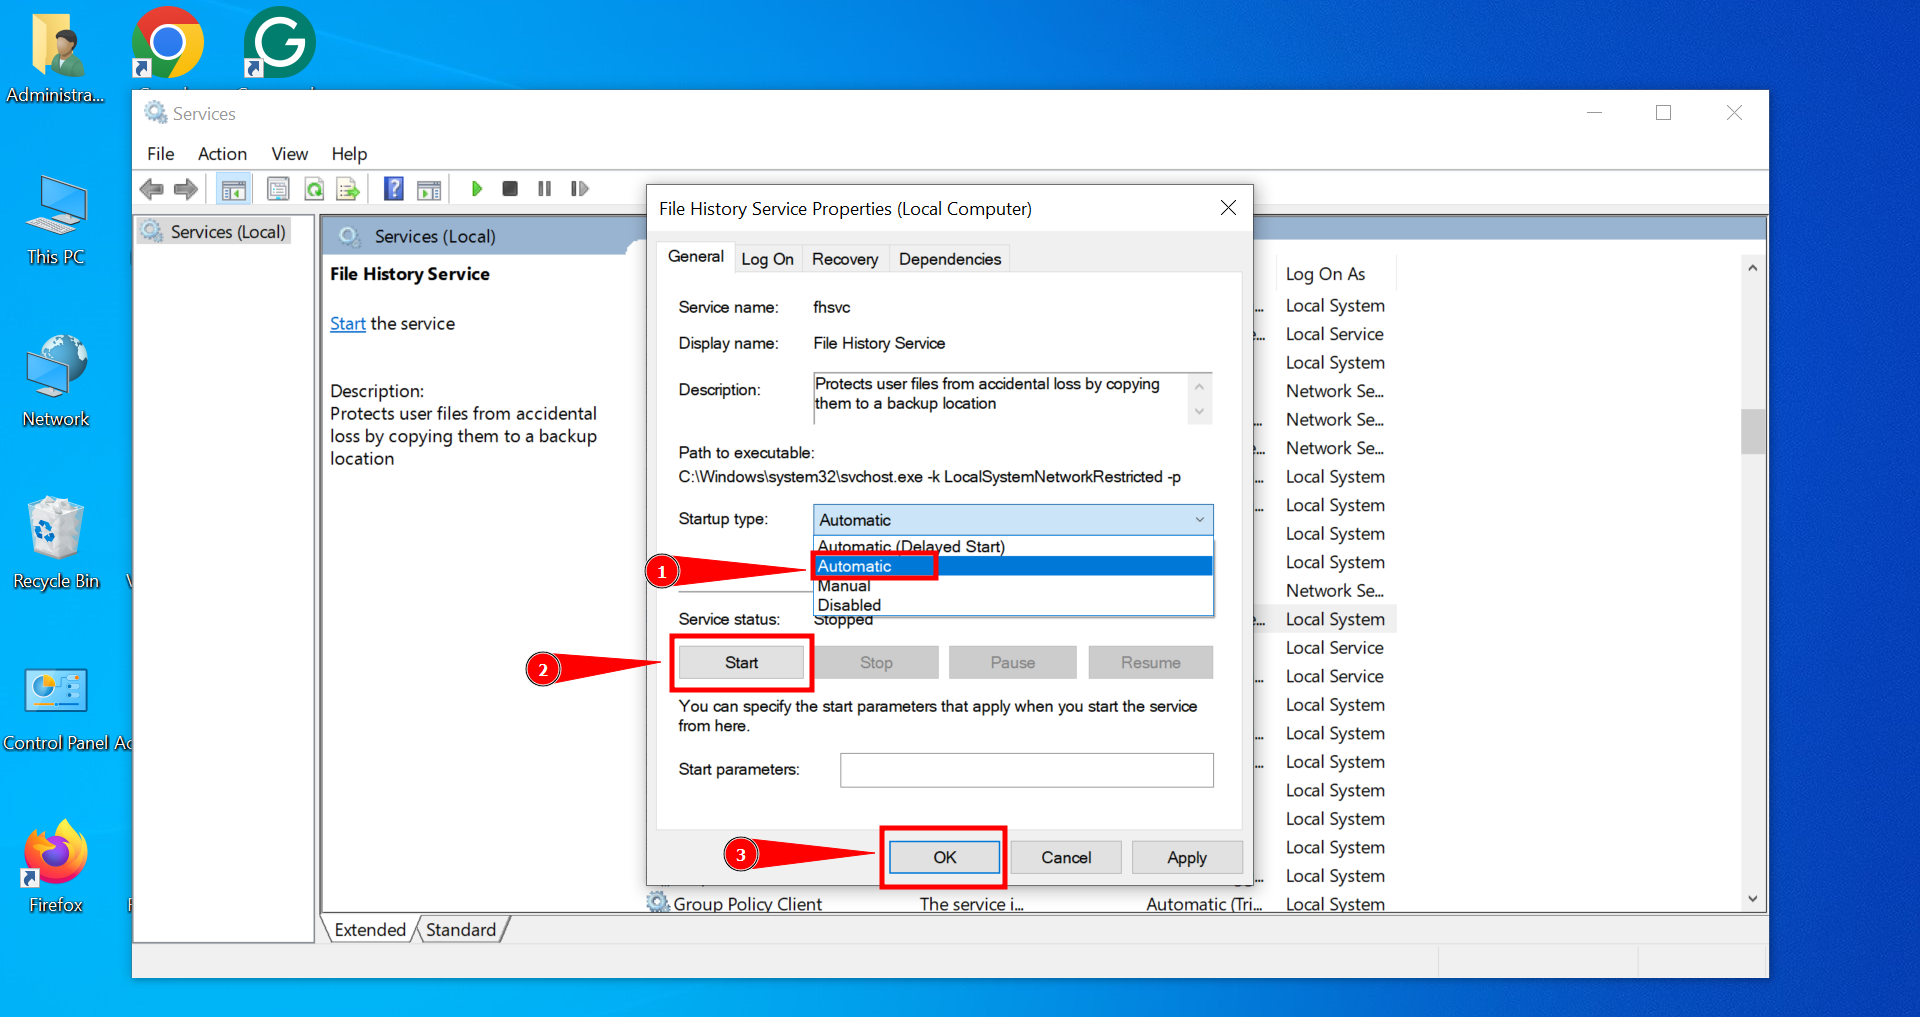Switch to the Extended view tab
This screenshot has width=1920, height=1017.
tap(370, 930)
